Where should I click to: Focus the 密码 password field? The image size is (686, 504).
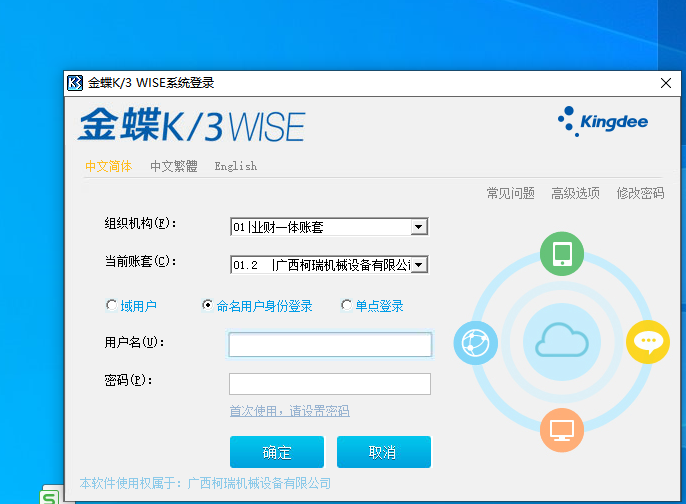coord(330,384)
